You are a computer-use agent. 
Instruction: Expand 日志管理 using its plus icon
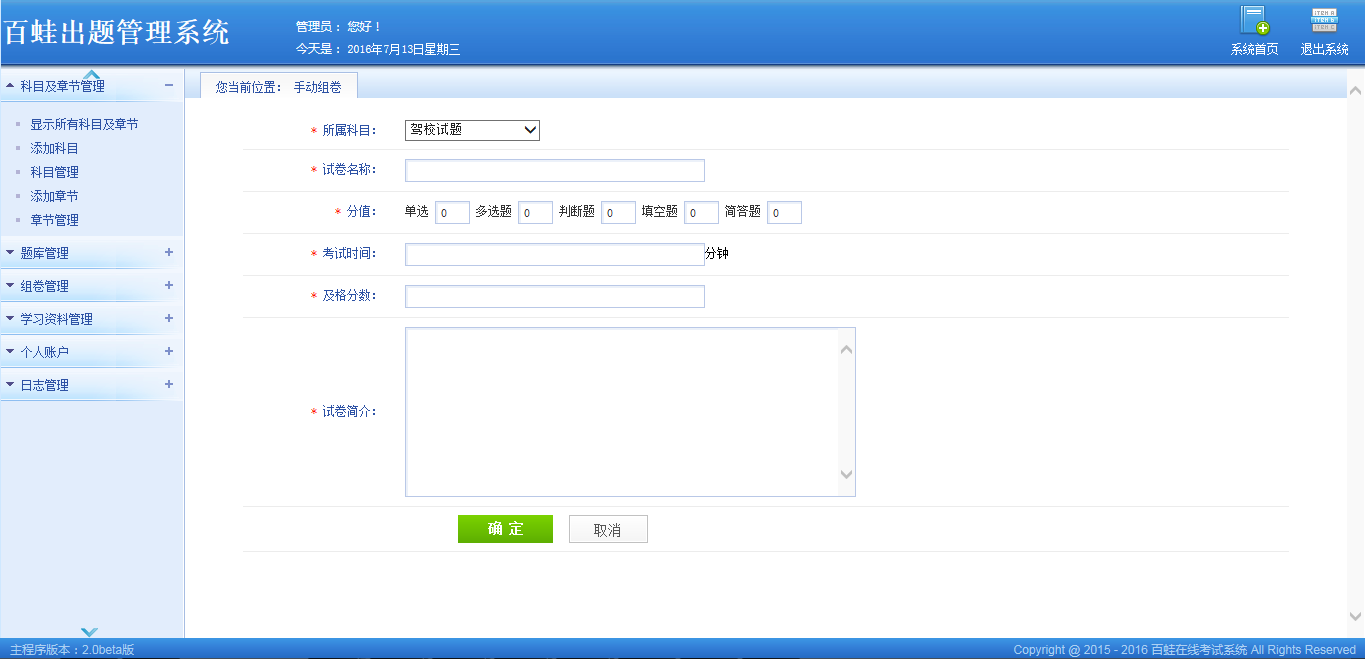pos(169,385)
